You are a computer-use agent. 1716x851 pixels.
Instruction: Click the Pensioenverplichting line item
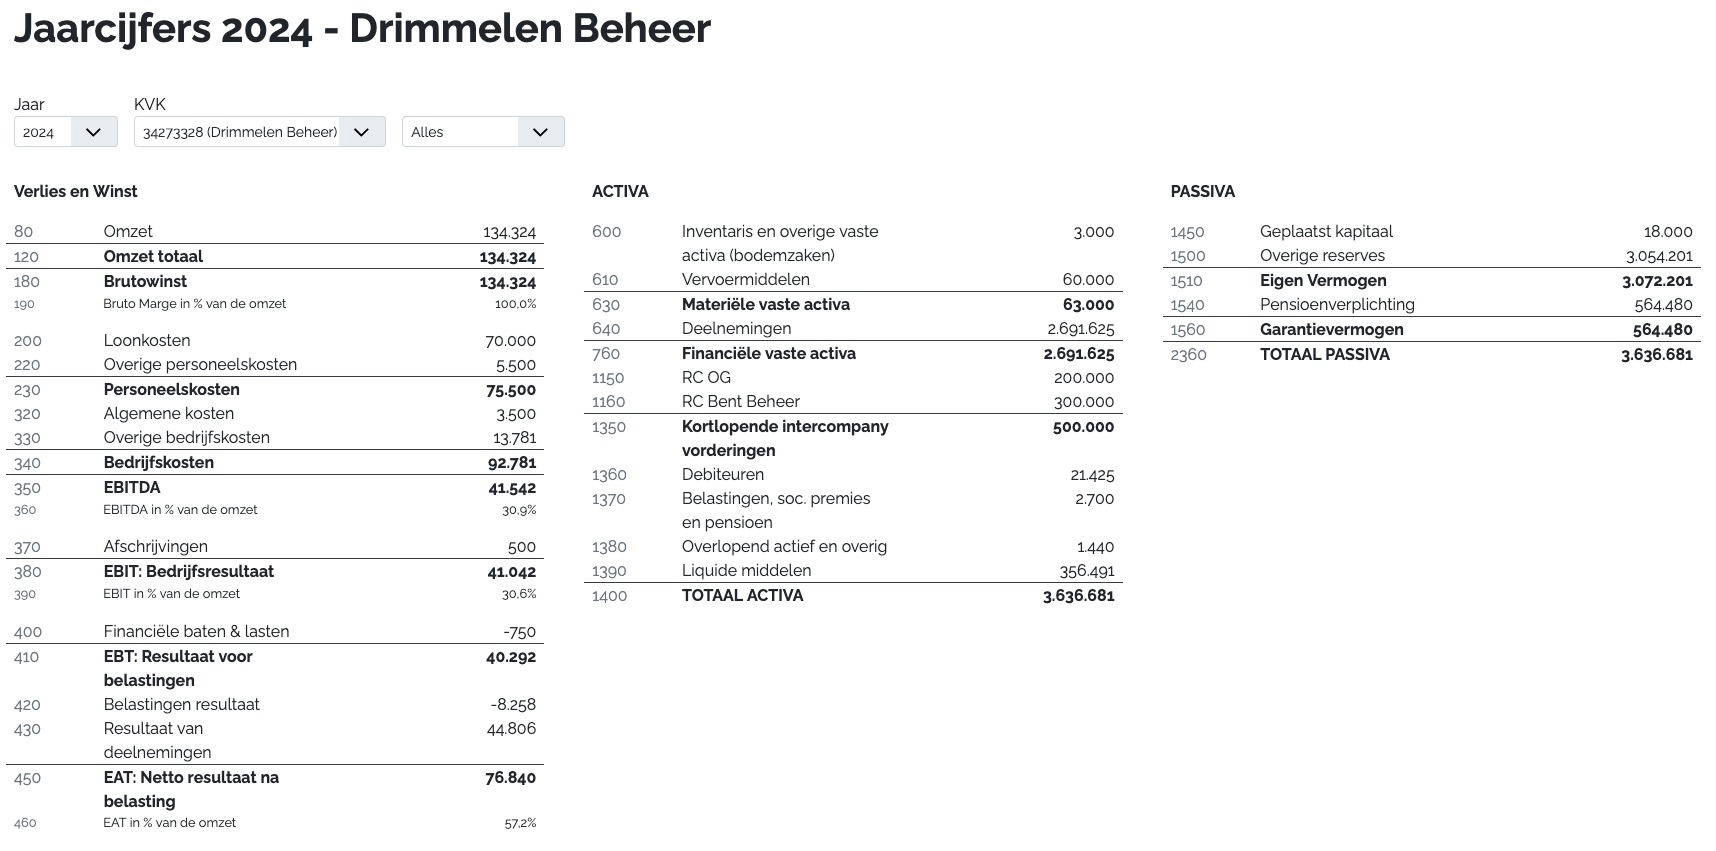[x=1337, y=304]
